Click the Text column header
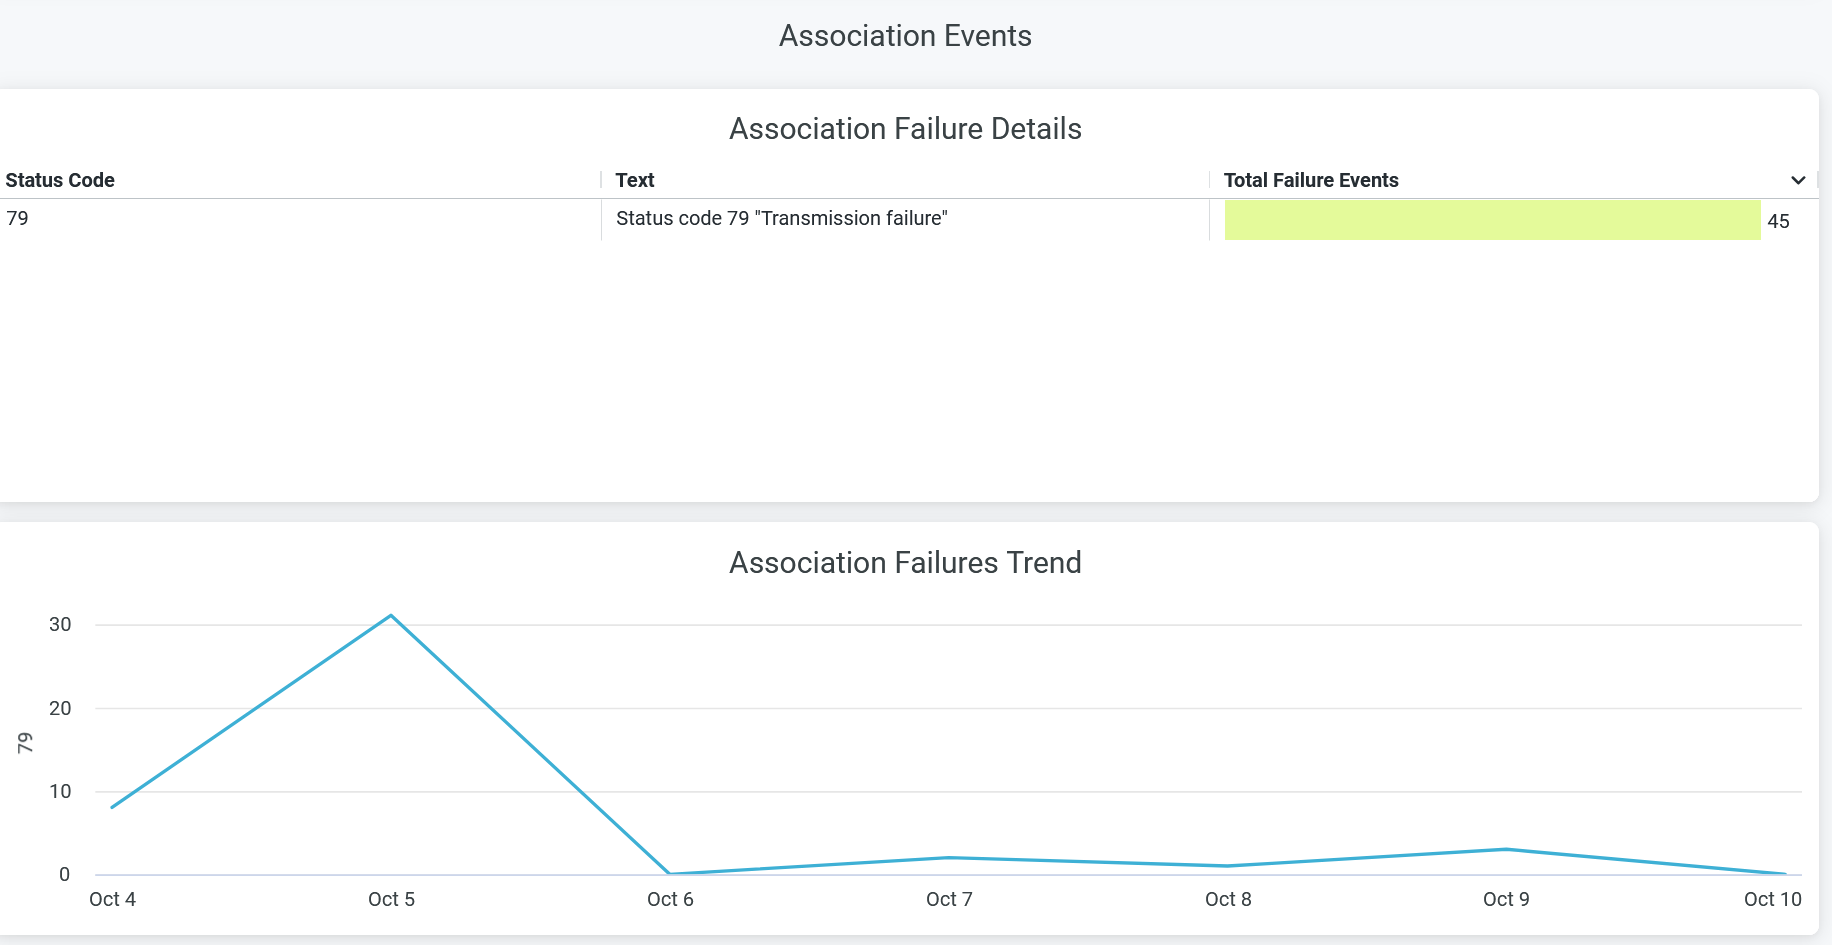The height and width of the screenshot is (945, 1832). coord(635,180)
